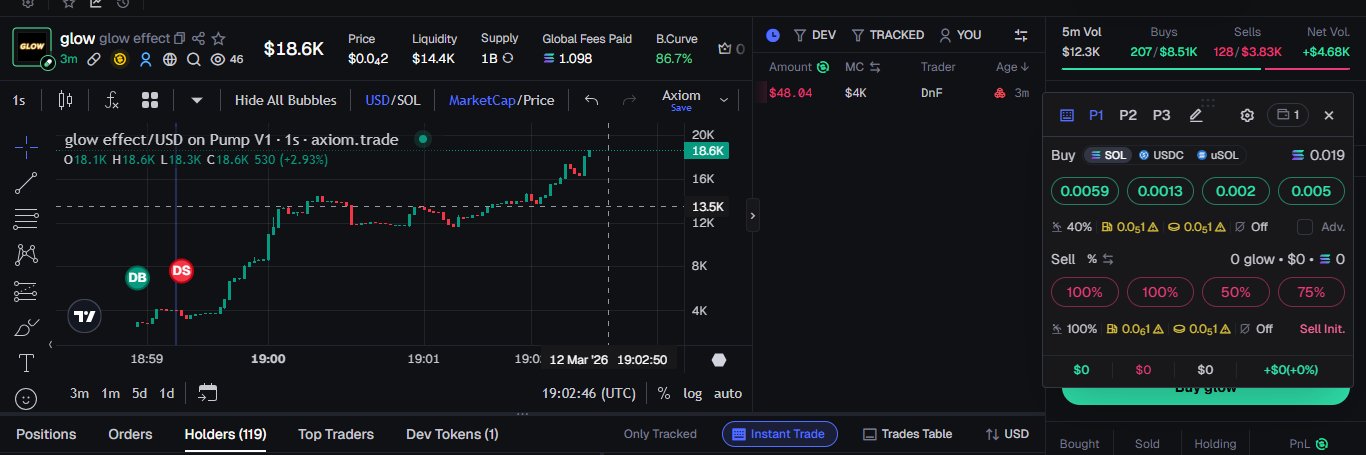1366x455 pixels.
Task: Toggle percent scale on chart
Action: tap(664, 393)
